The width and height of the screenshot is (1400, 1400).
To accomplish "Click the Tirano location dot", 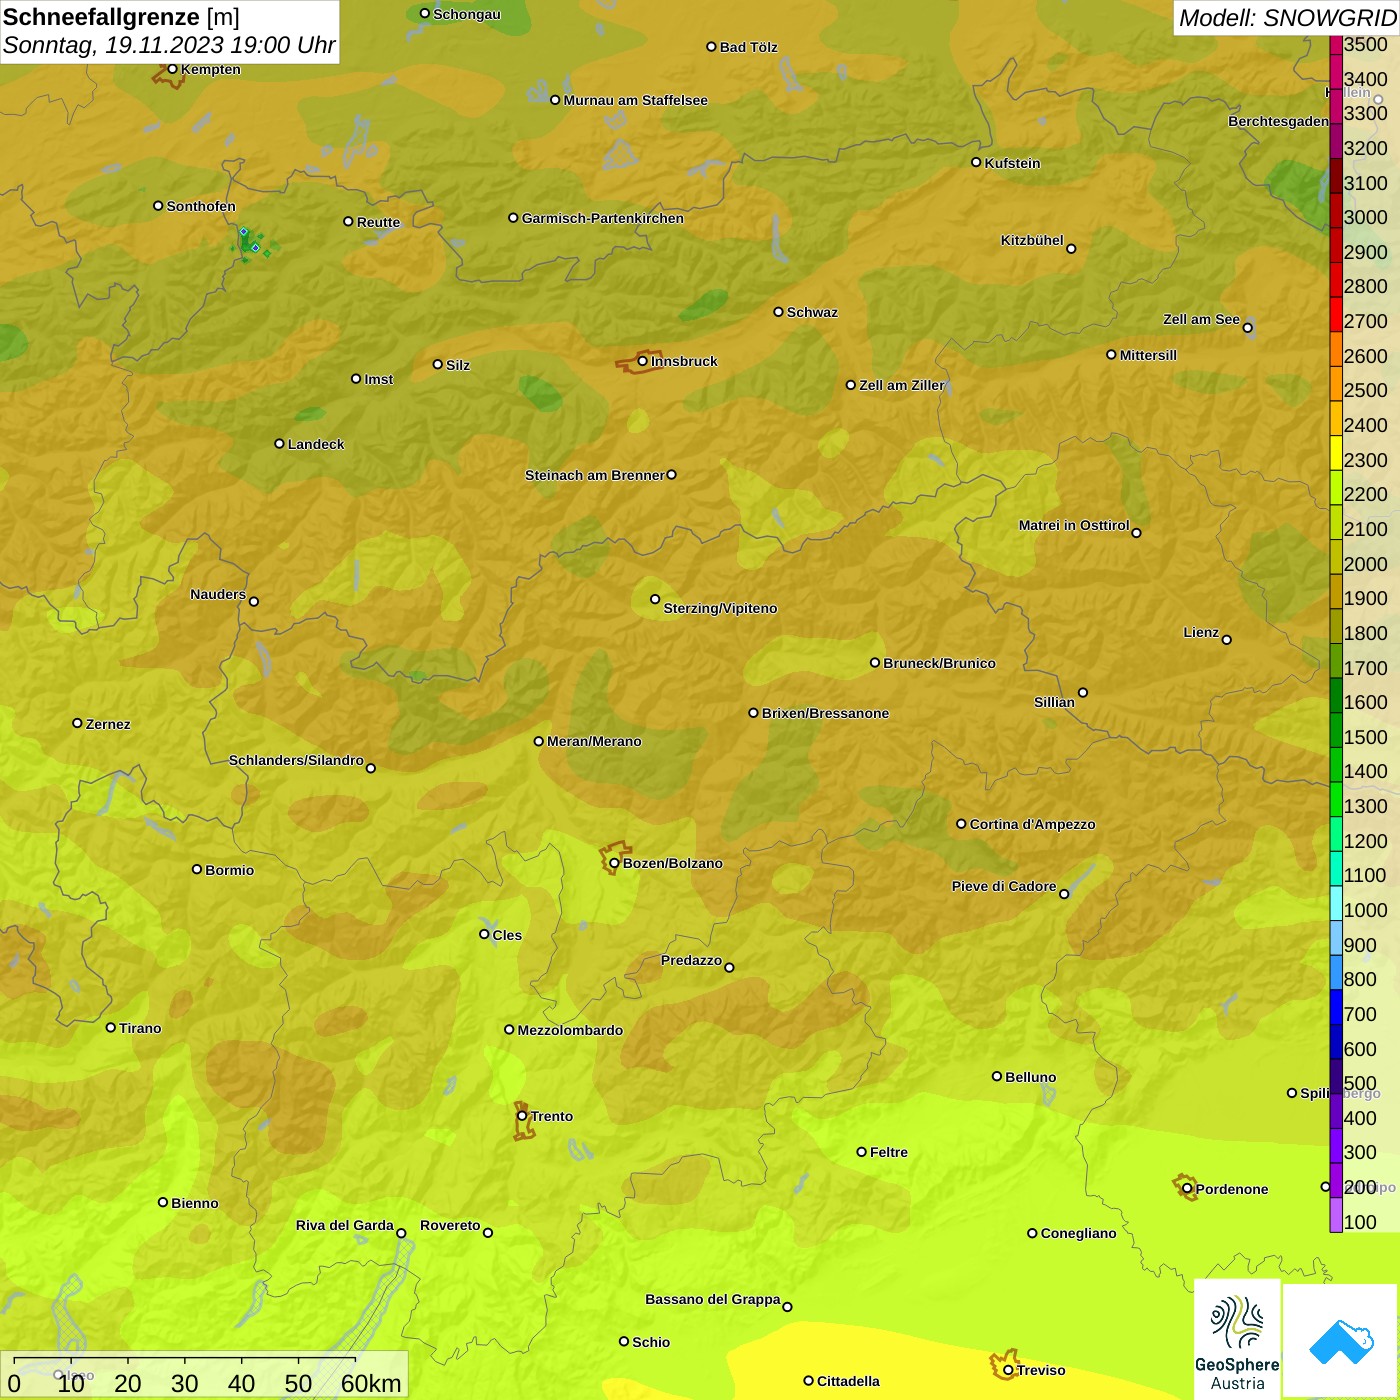I will point(111,1027).
